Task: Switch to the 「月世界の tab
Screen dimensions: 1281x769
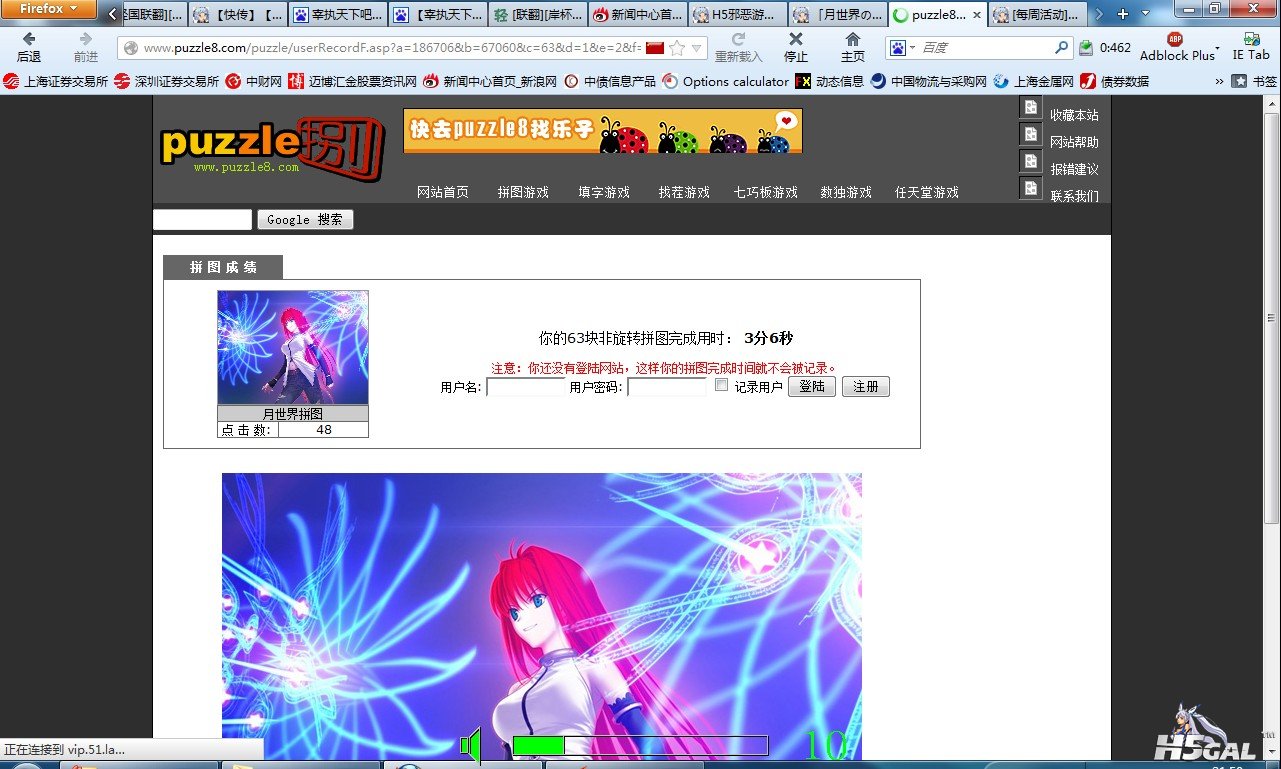Action: click(838, 15)
